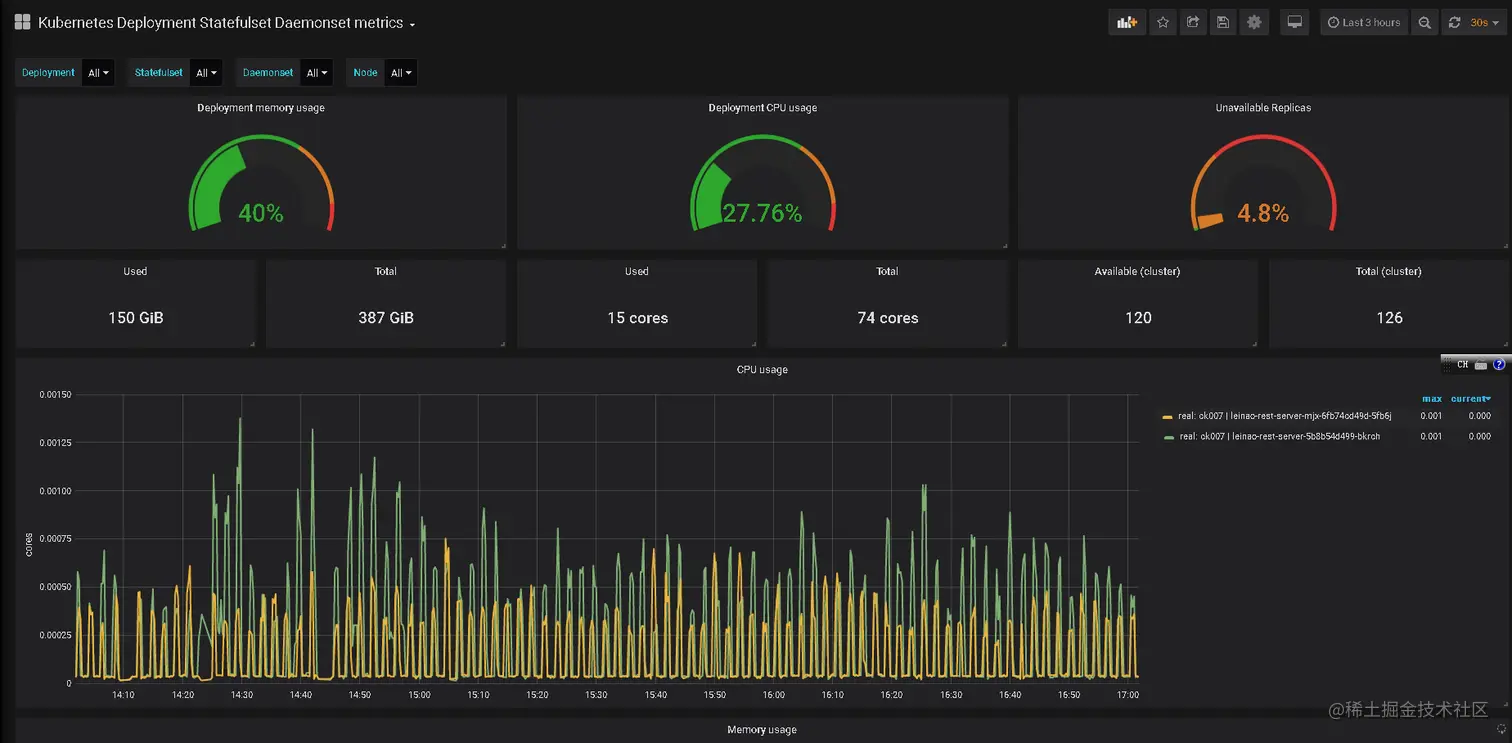Expand the Statefulset variable dropdown
Image resolution: width=1512 pixels, height=743 pixels.
coord(207,73)
